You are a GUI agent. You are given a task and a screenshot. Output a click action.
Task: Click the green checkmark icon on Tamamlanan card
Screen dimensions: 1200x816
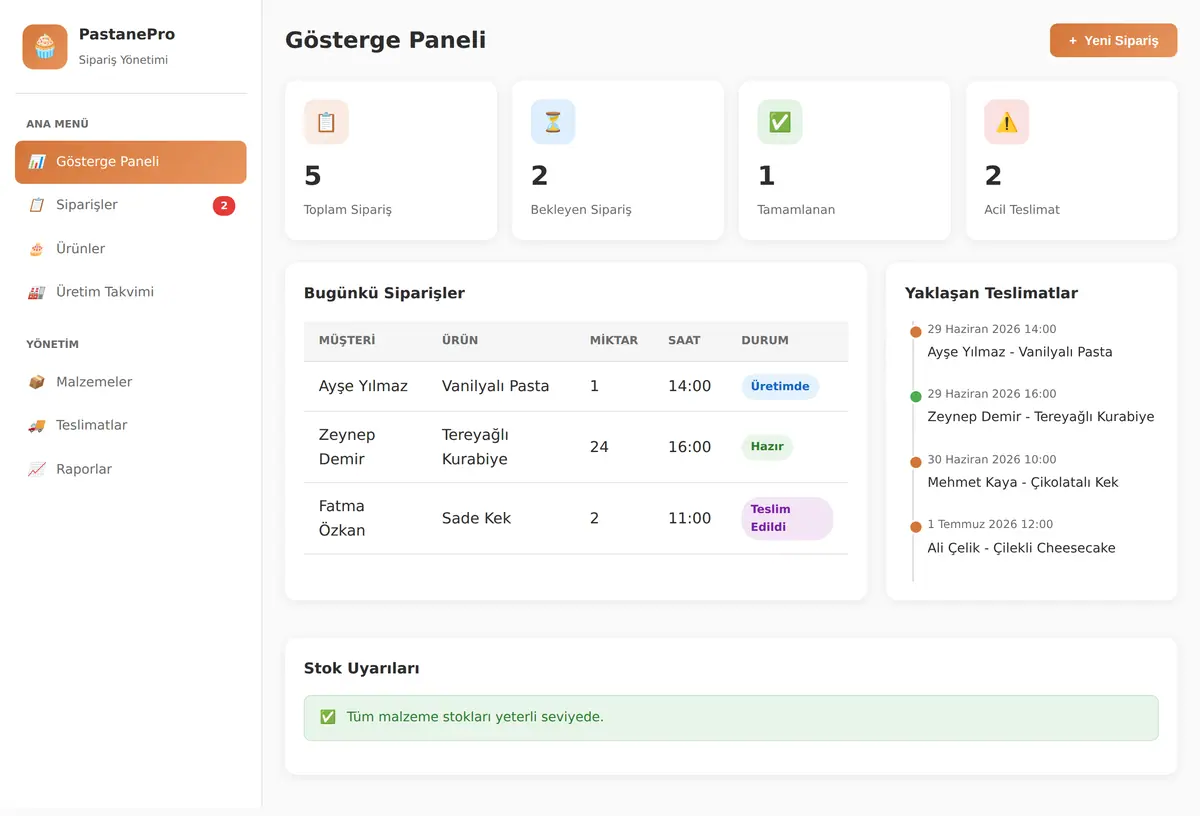780,122
